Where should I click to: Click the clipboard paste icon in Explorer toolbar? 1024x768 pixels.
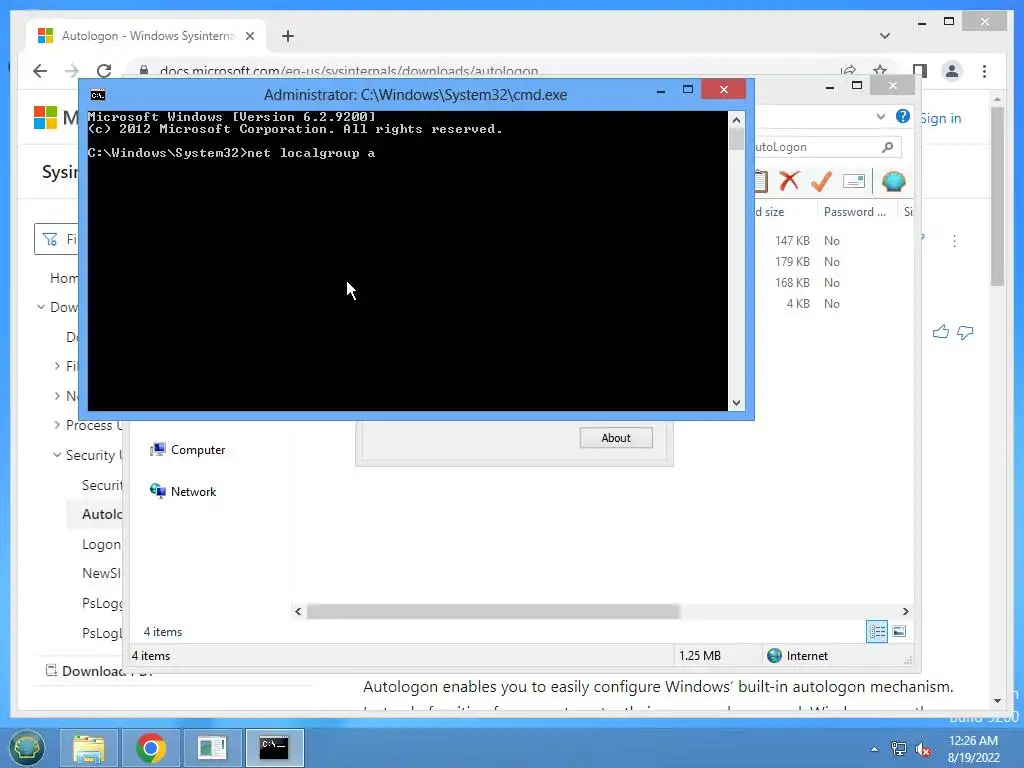tap(761, 181)
